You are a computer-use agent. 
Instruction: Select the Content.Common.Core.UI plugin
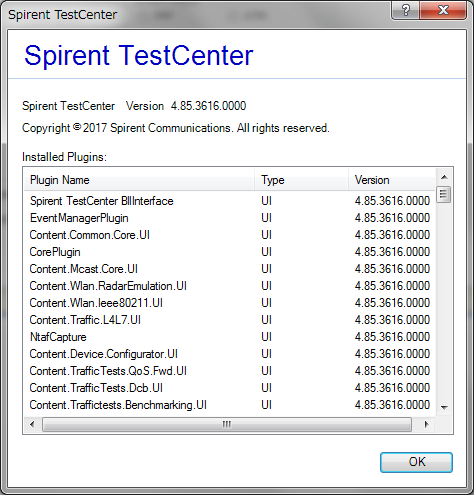[230, 235]
